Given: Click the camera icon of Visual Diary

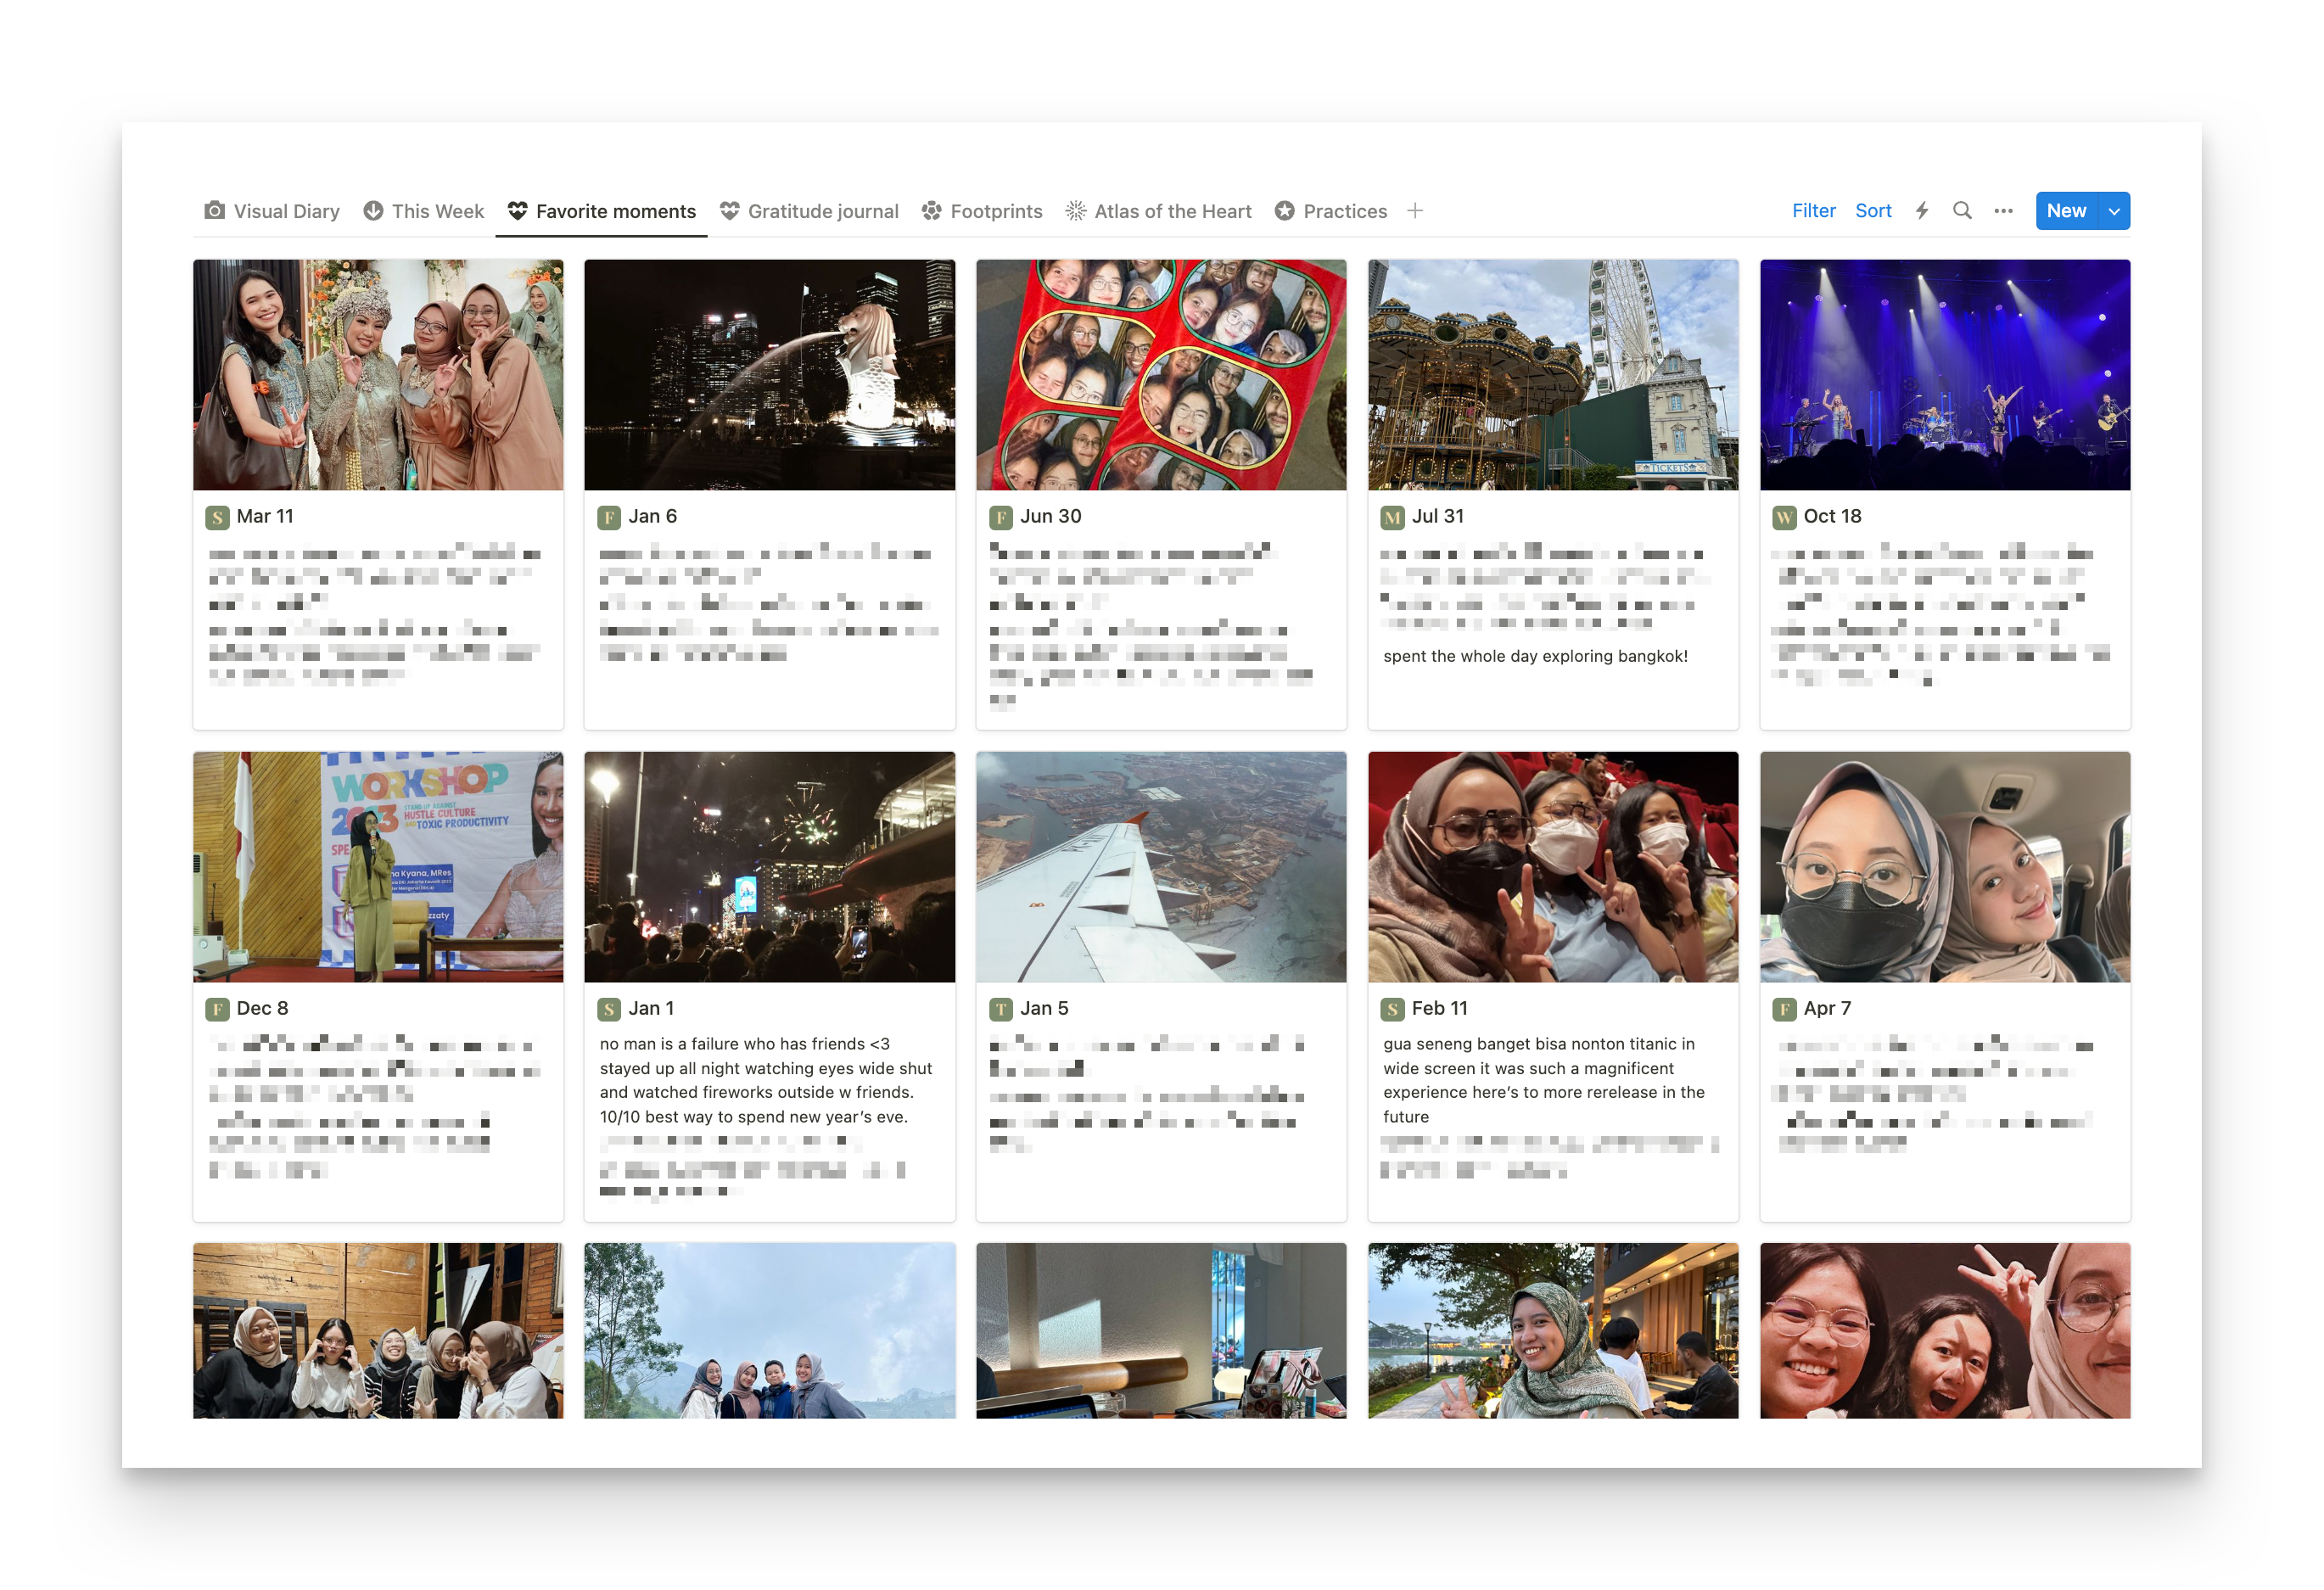Looking at the screenshot, I should click(215, 210).
